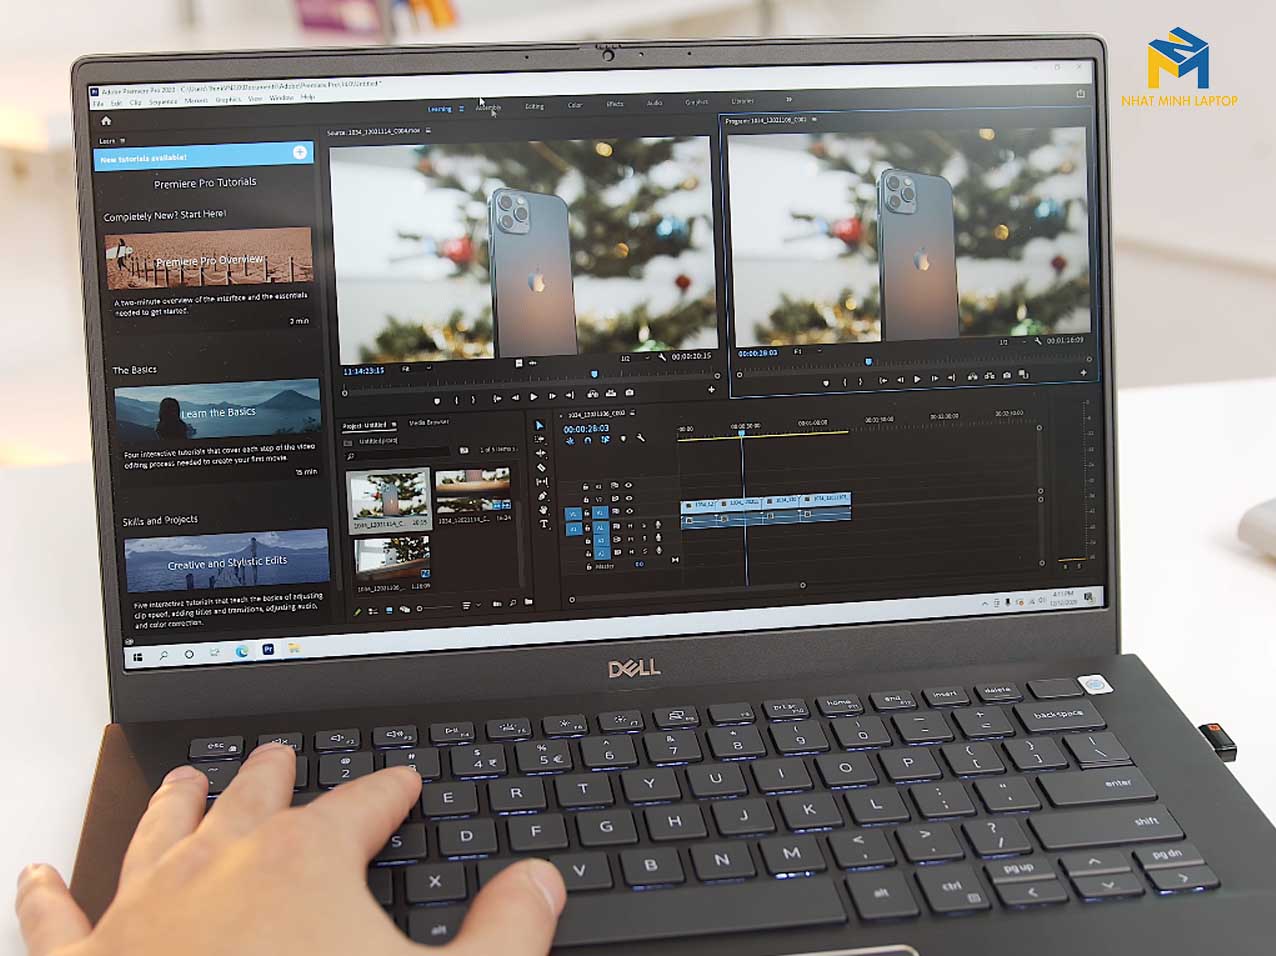Viewport: 1276px width, 956px height.
Task: Click the New tutorials available banner
Action: [204, 155]
